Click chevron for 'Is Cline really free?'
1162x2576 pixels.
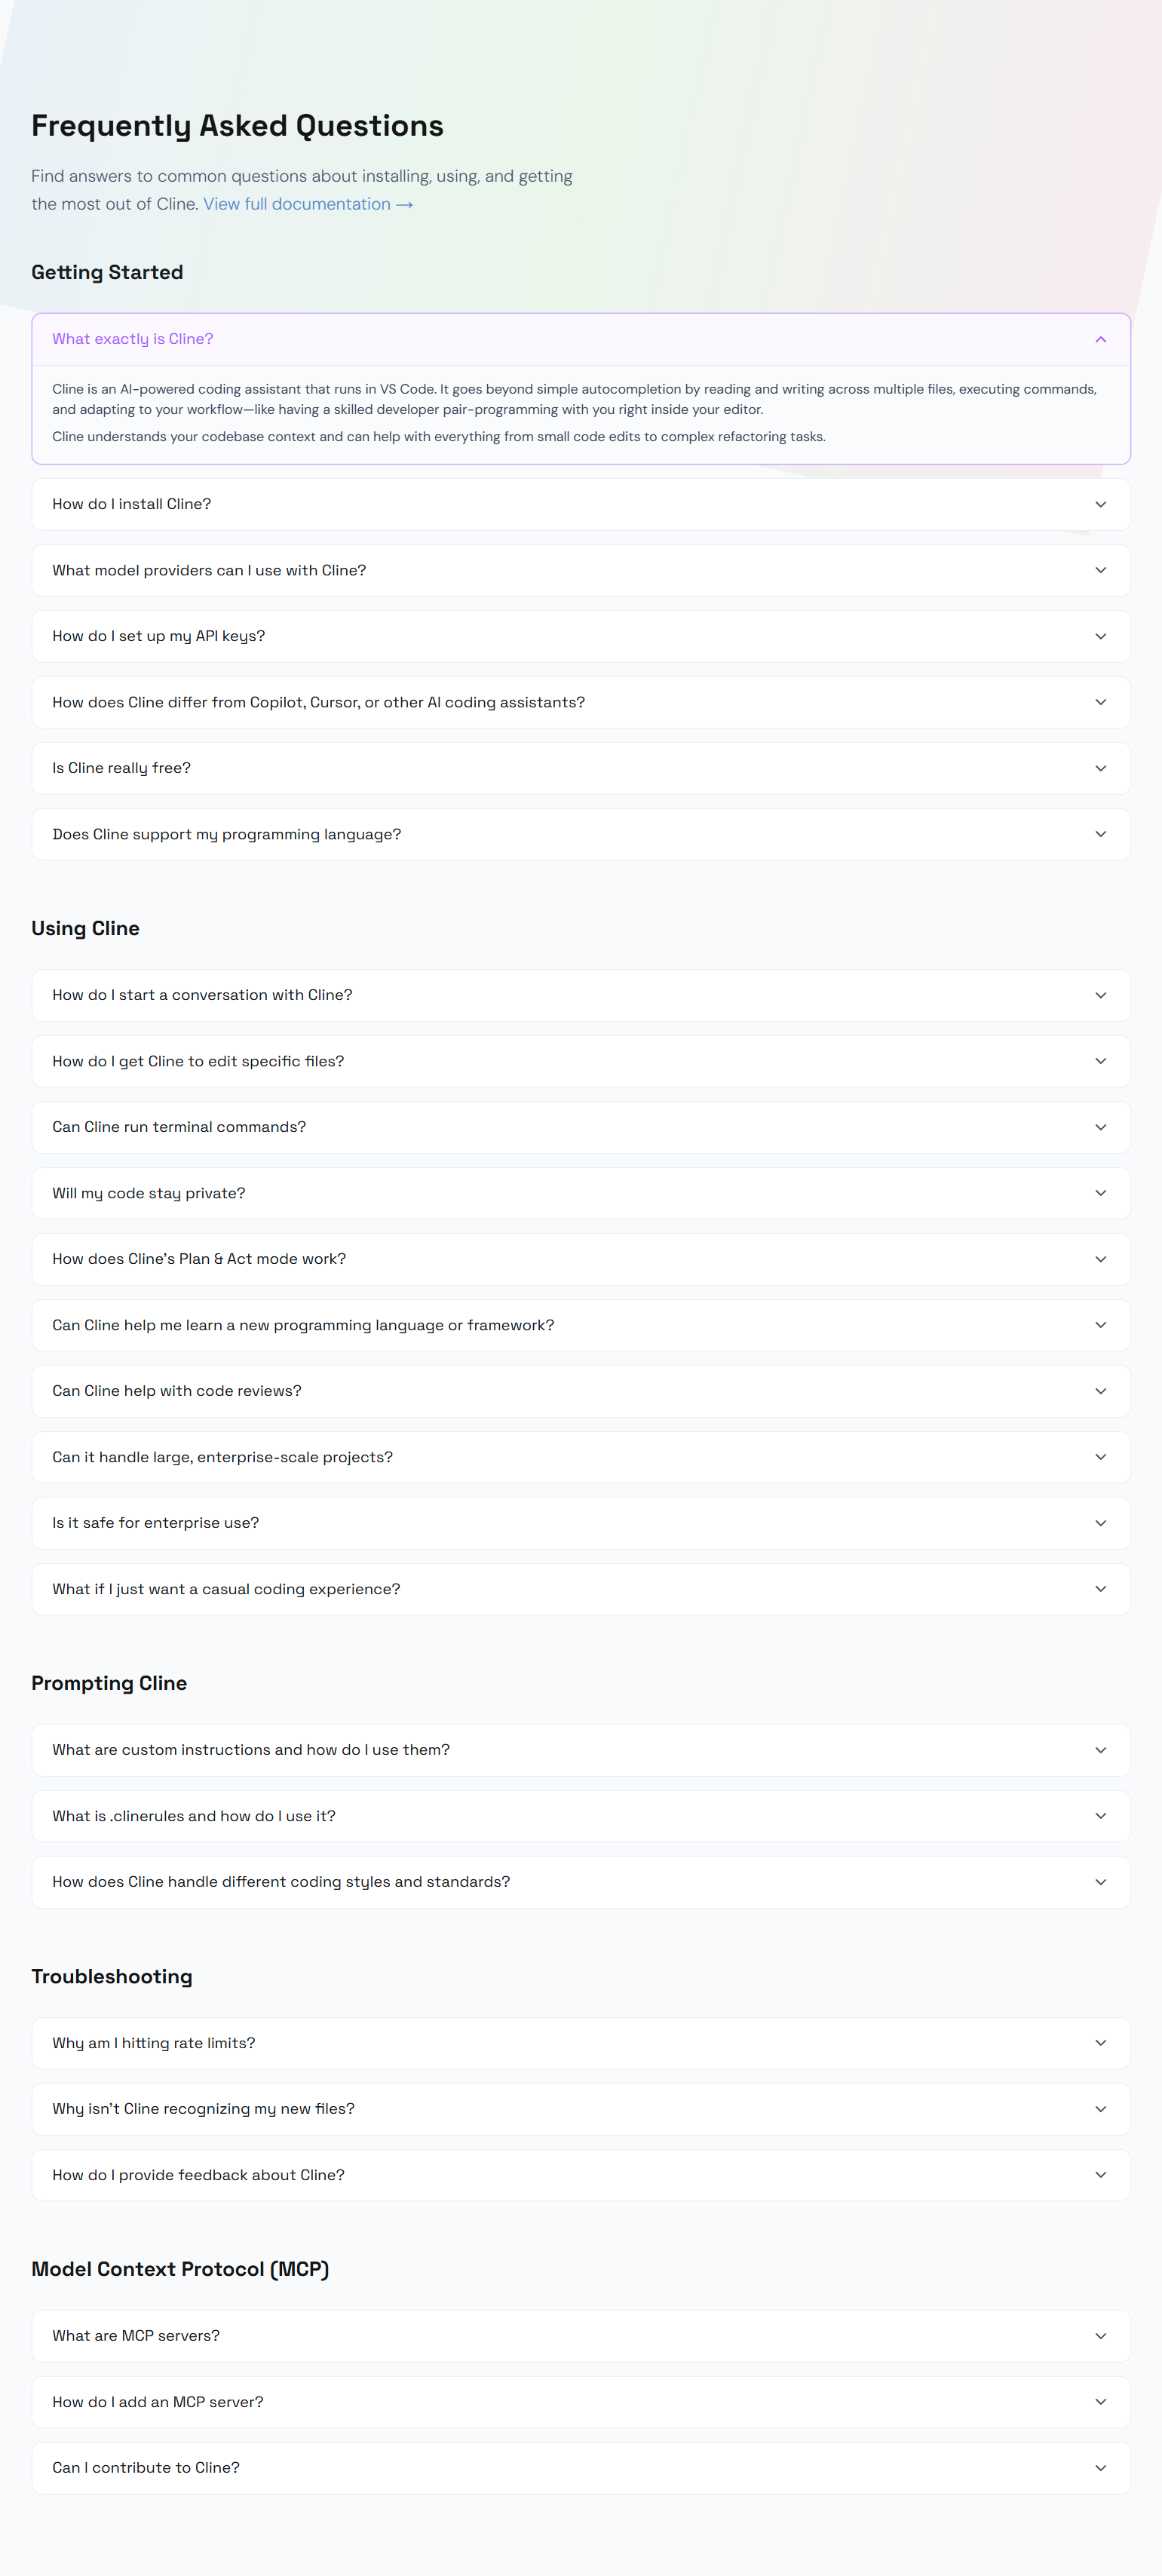tap(1100, 768)
